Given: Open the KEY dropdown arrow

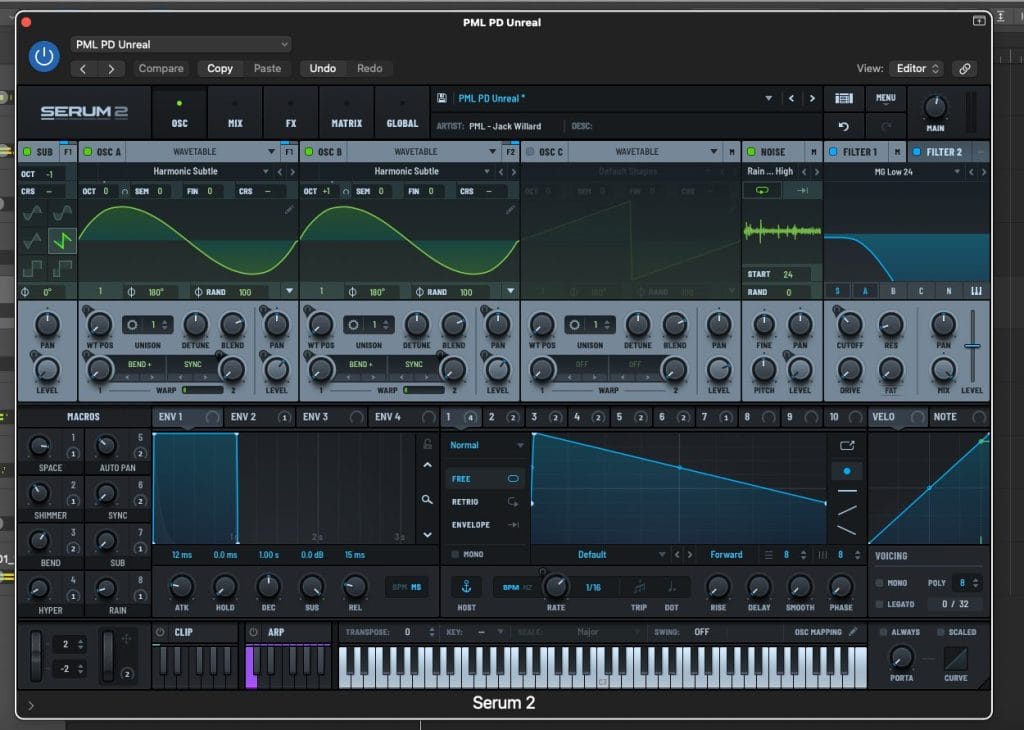Looking at the screenshot, I should [x=500, y=632].
